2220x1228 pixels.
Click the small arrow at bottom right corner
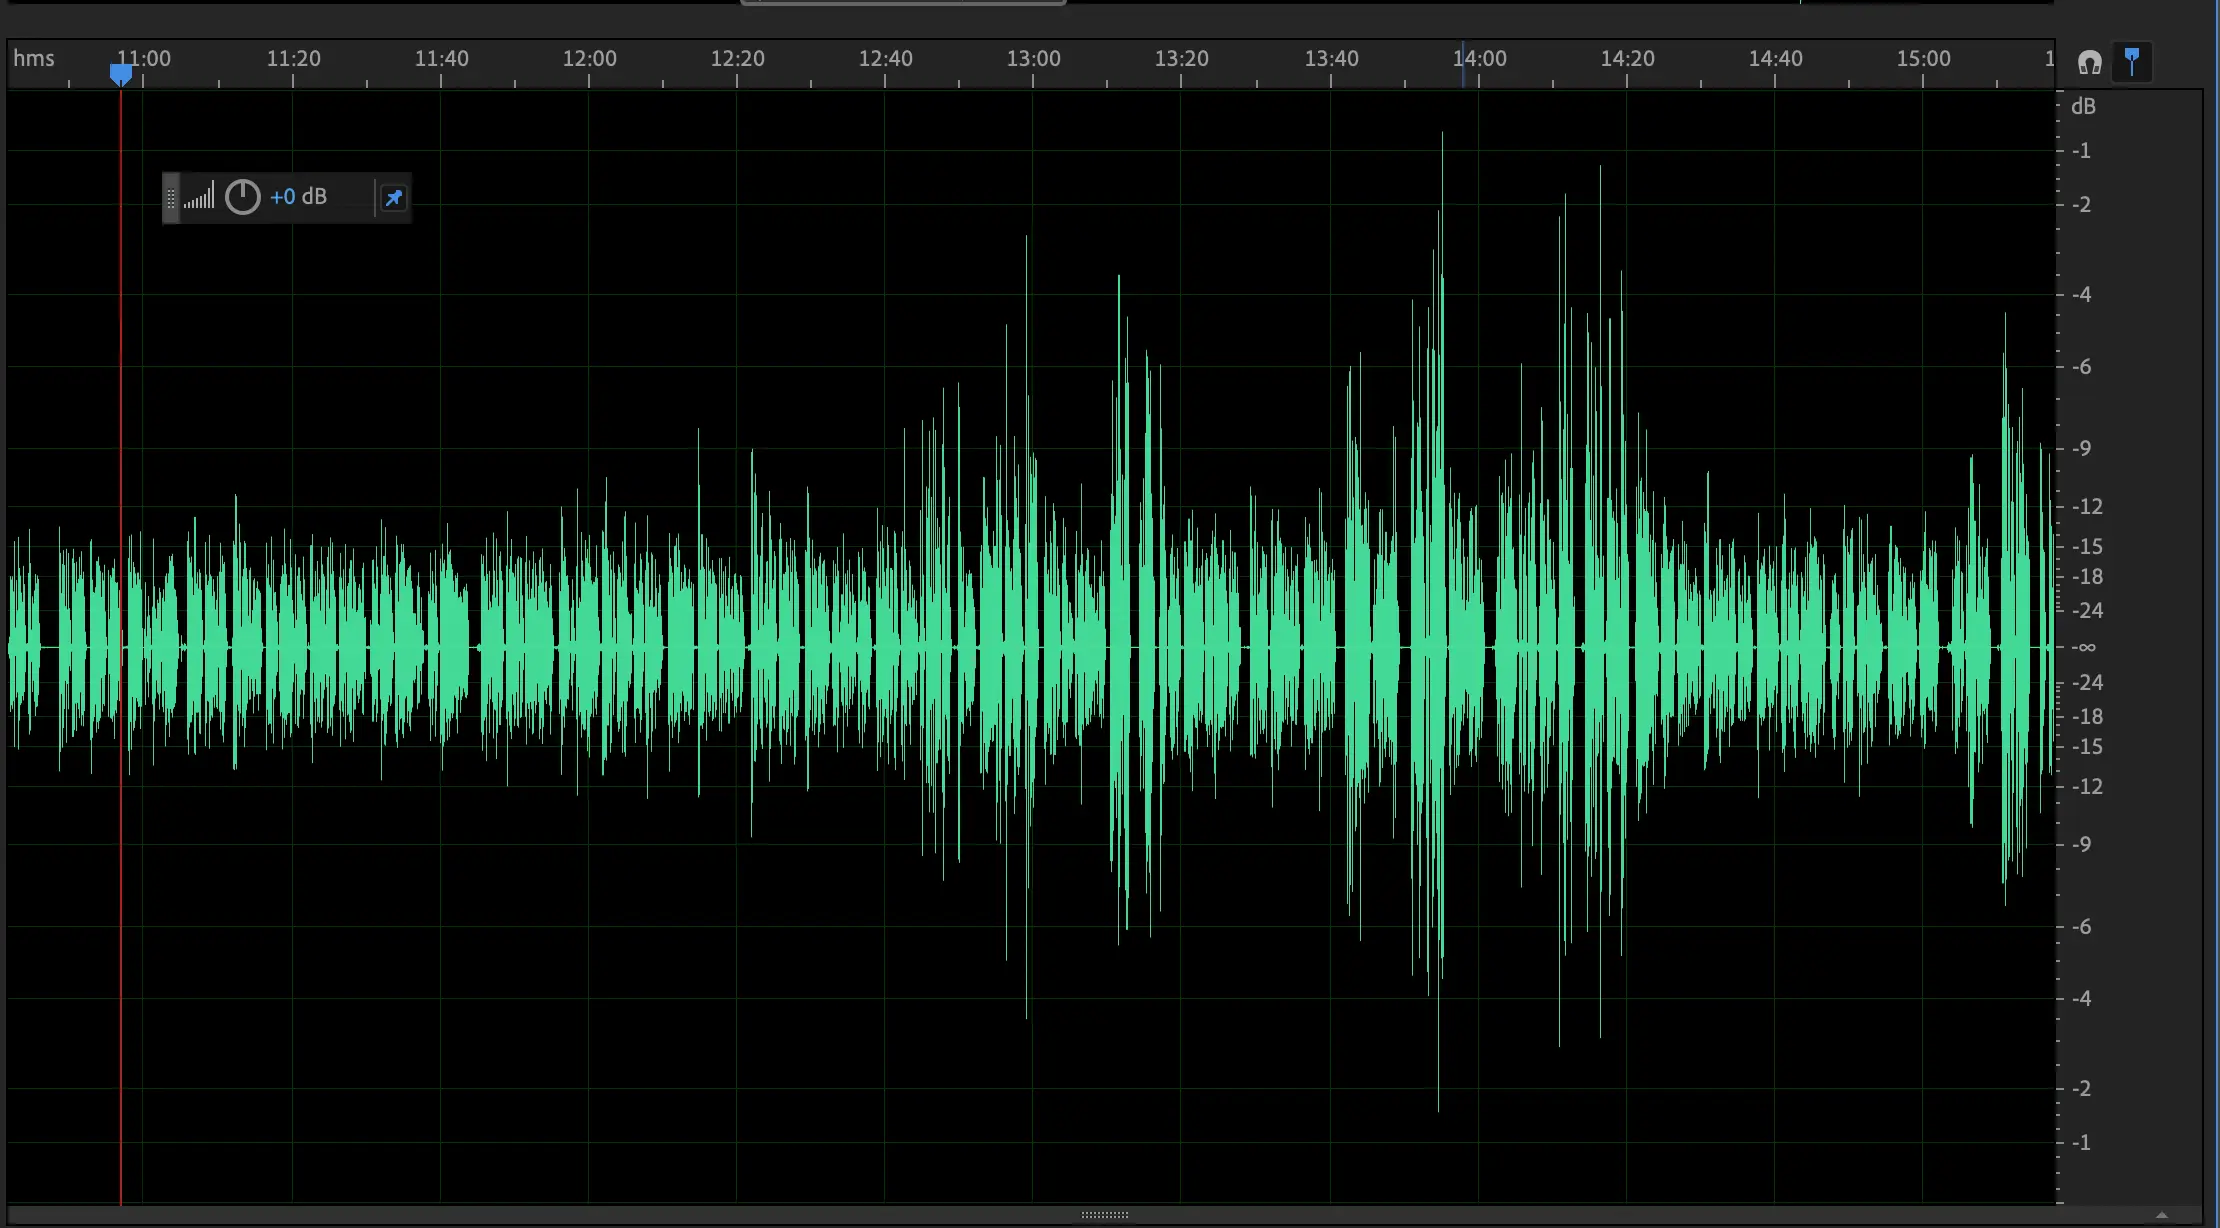[x=2161, y=1215]
